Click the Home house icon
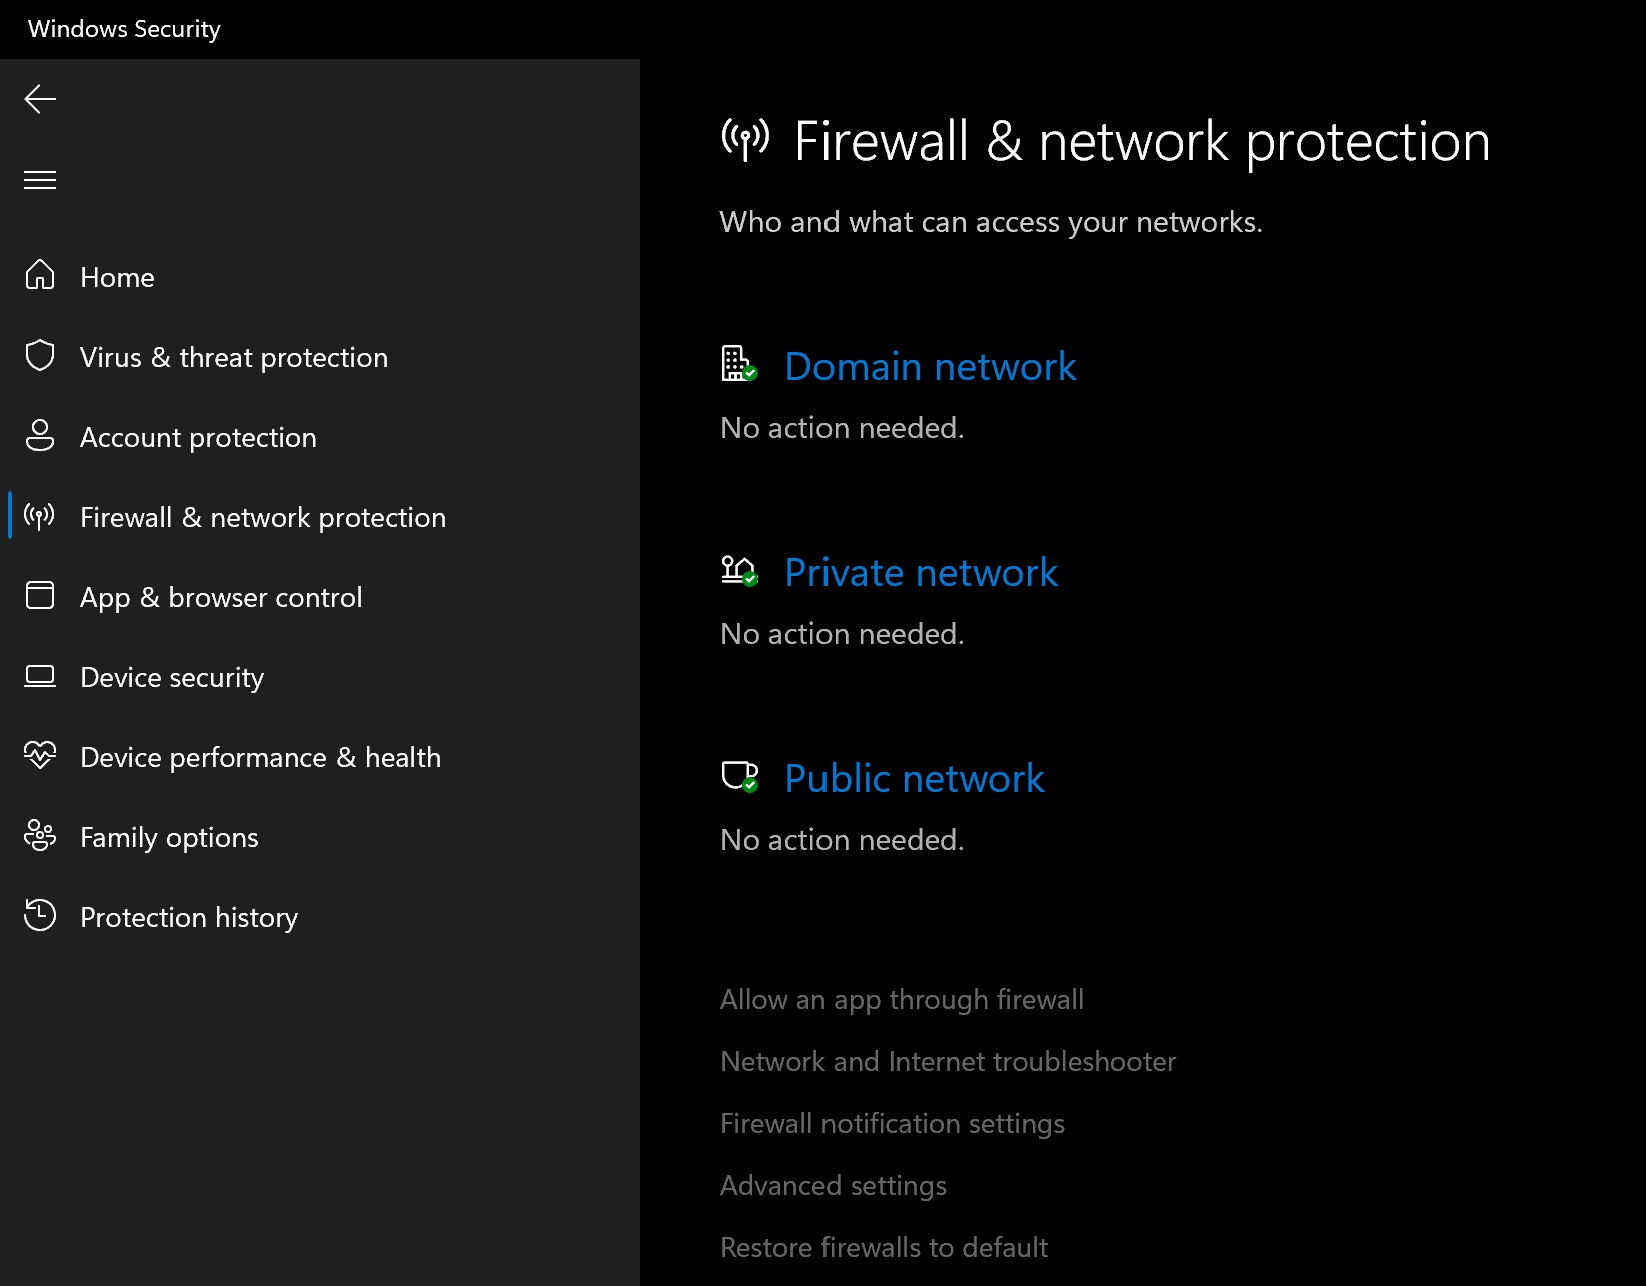Image resolution: width=1646 pixels, height=1286 pixels. 40,275
